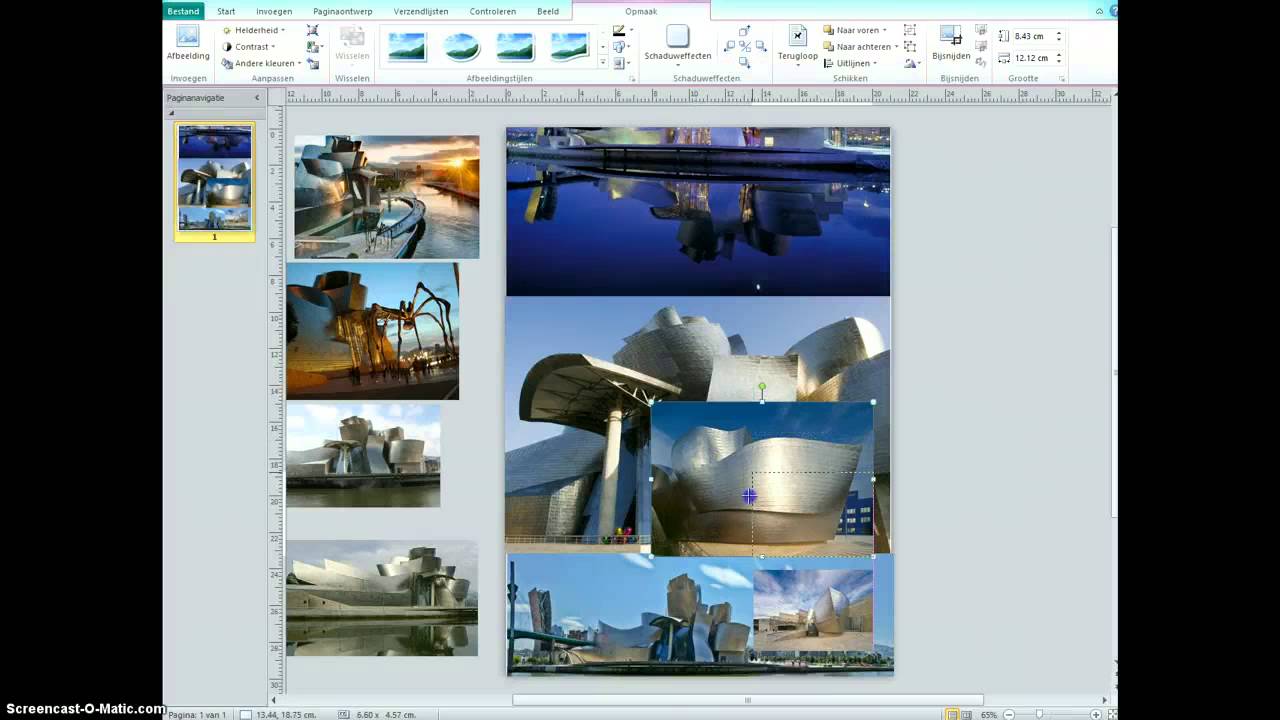Open the Andere kleuren recolor dropdown
Image resolution: width=1280 pixels, height=720 pixels.
pos(262,63)
